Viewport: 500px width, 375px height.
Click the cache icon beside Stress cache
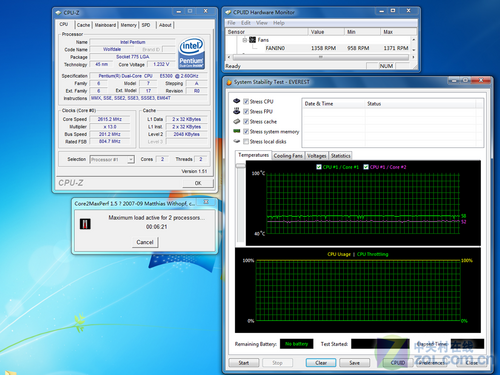click(237, 121)
